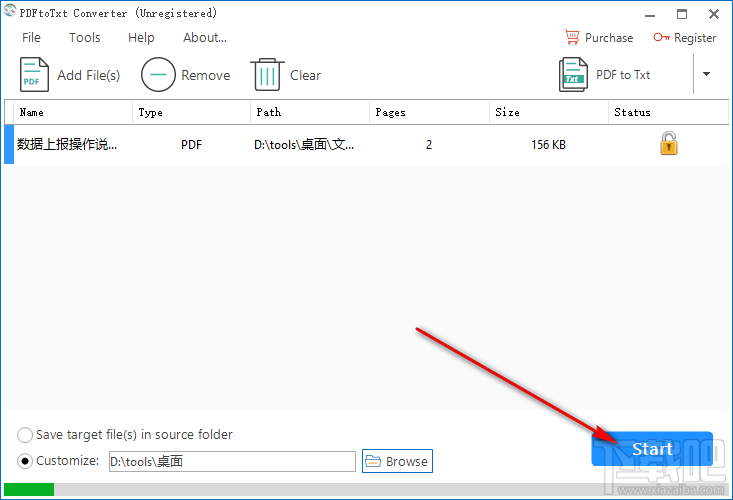Image resolution: width=733 pixels, height=500 pixels.
Task: Click the Customize output path field
Action: 232,461
